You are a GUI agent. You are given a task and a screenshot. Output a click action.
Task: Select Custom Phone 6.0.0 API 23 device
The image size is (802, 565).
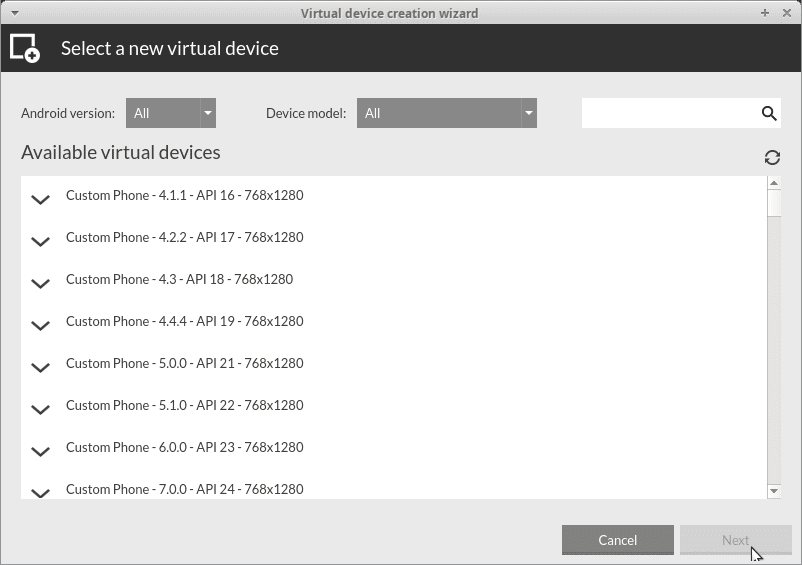(x=185, y=447)
